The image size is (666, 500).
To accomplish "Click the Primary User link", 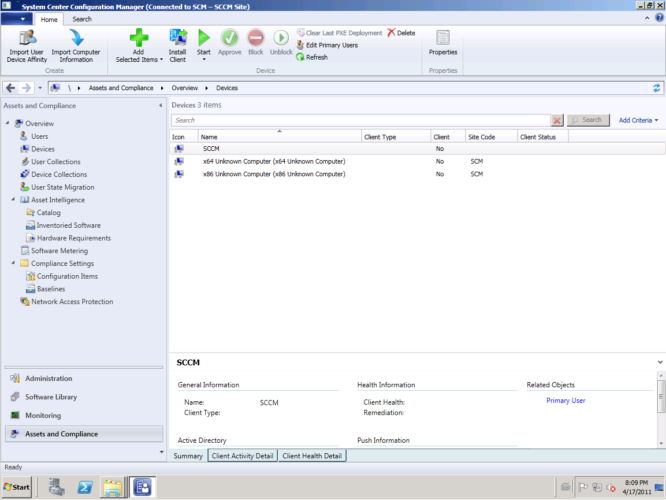I will click(x=565, y=401).
